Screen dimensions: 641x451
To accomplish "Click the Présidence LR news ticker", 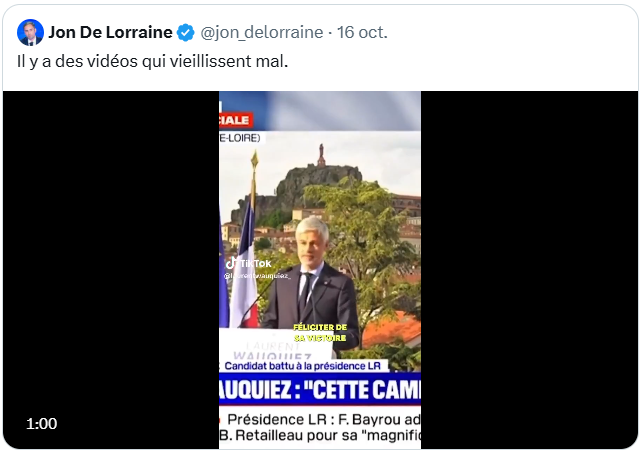I will 322,417.
